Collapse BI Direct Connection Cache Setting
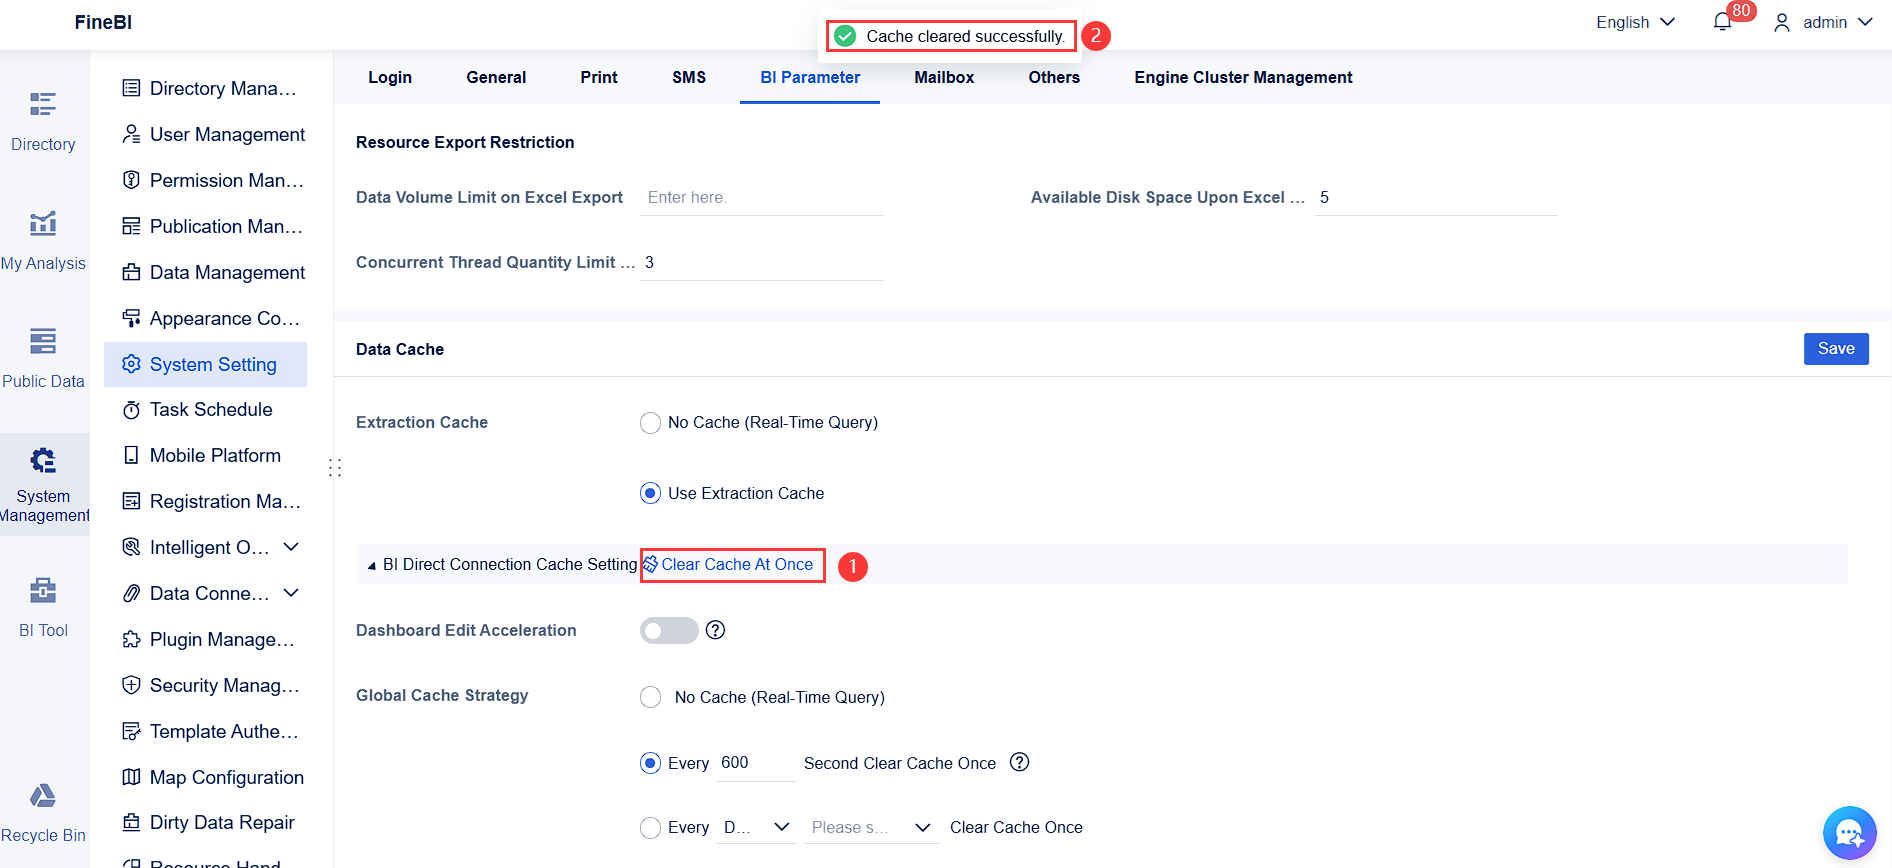Viewport: 1892px width, 868px height. pos(372,565)
